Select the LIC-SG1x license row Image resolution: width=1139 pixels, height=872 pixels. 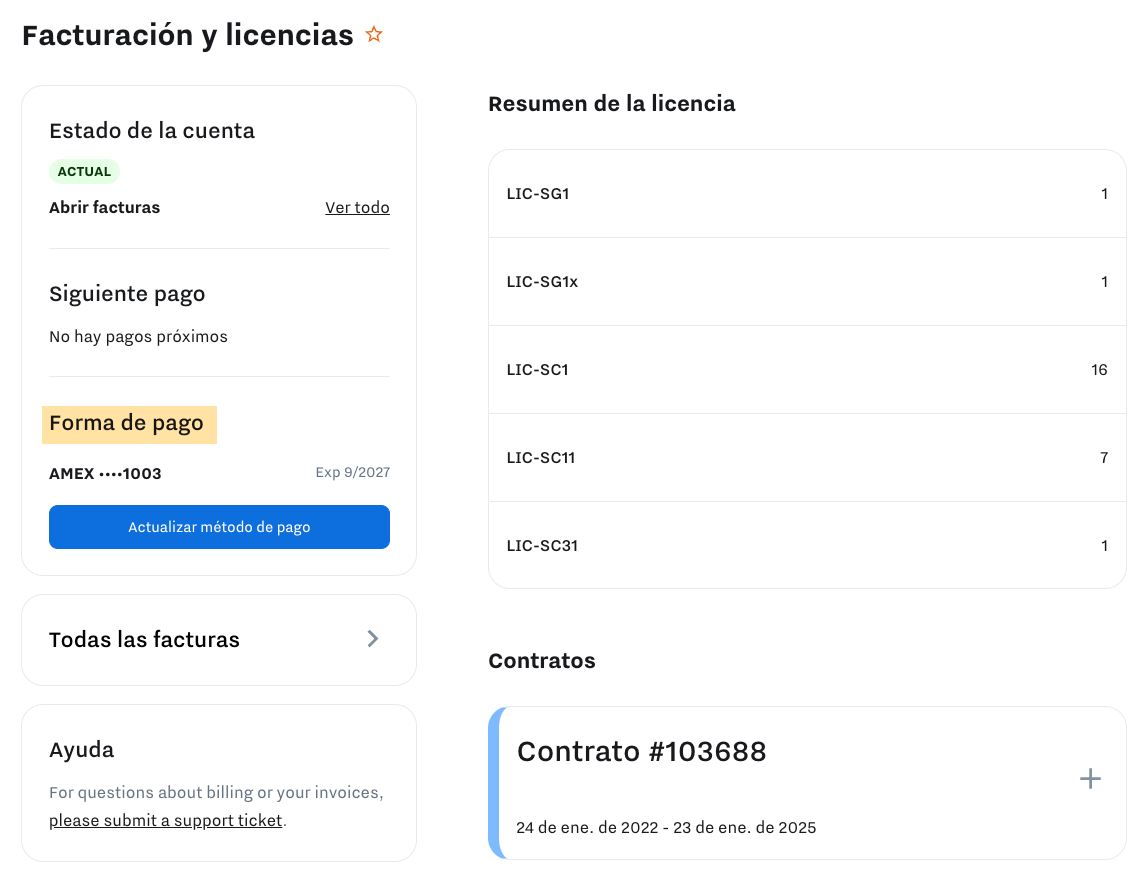pos(807,282)
